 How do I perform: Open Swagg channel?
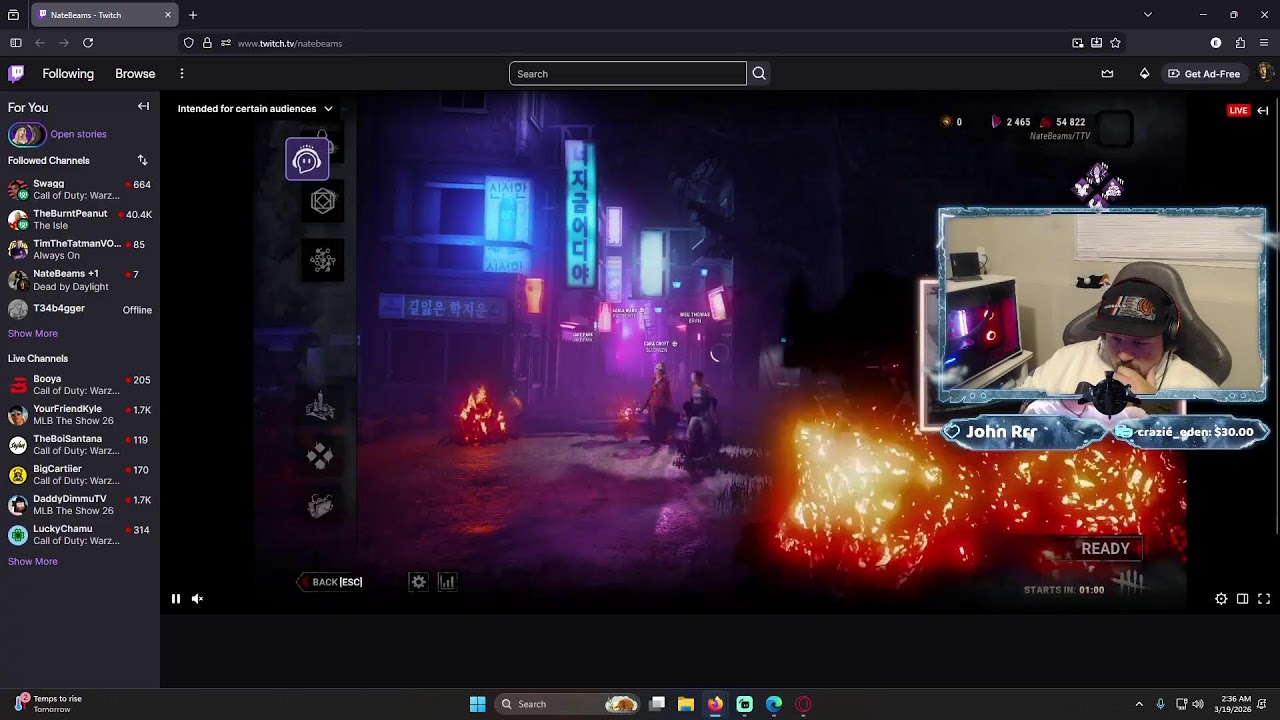point(80,189)
